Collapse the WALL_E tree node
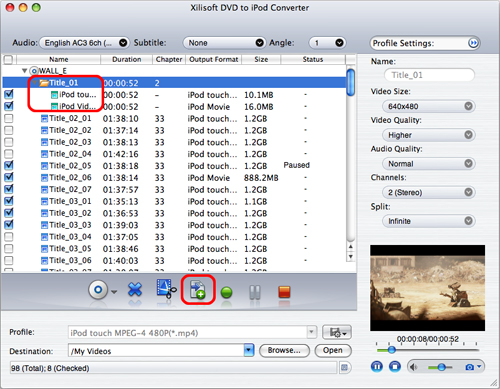 pyautogui.click(x=24, y=71)
